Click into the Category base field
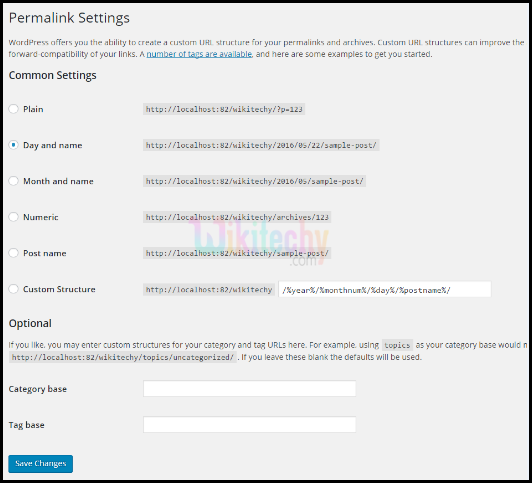The image size is (532, 483). coord(249,388)
